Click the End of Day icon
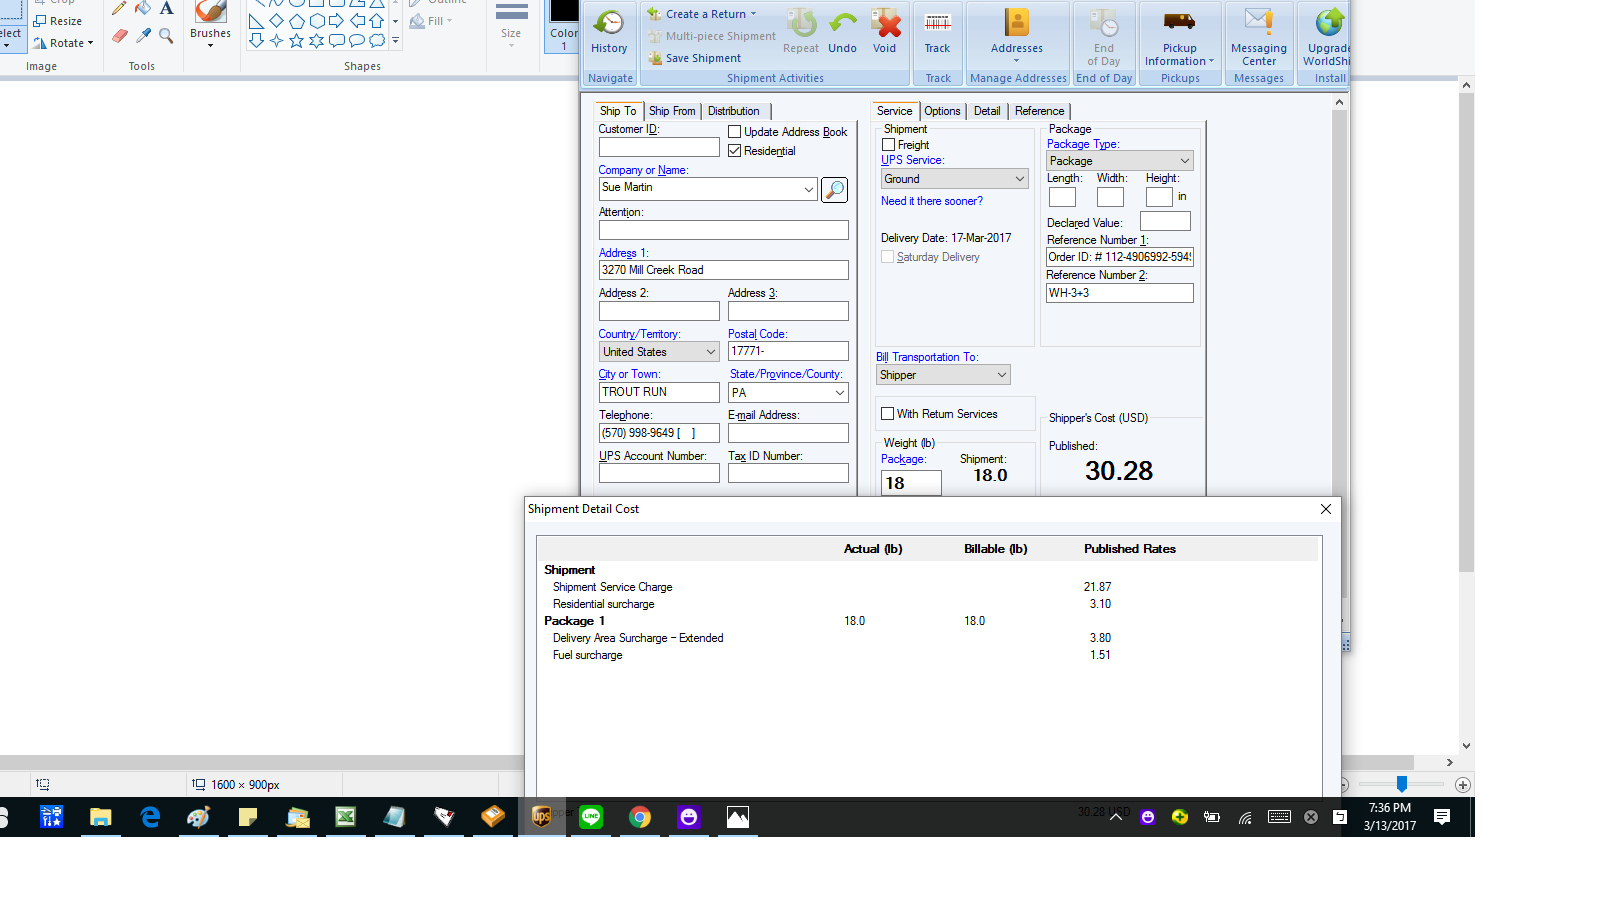 pyautogui.click(x=1103, y=36)
